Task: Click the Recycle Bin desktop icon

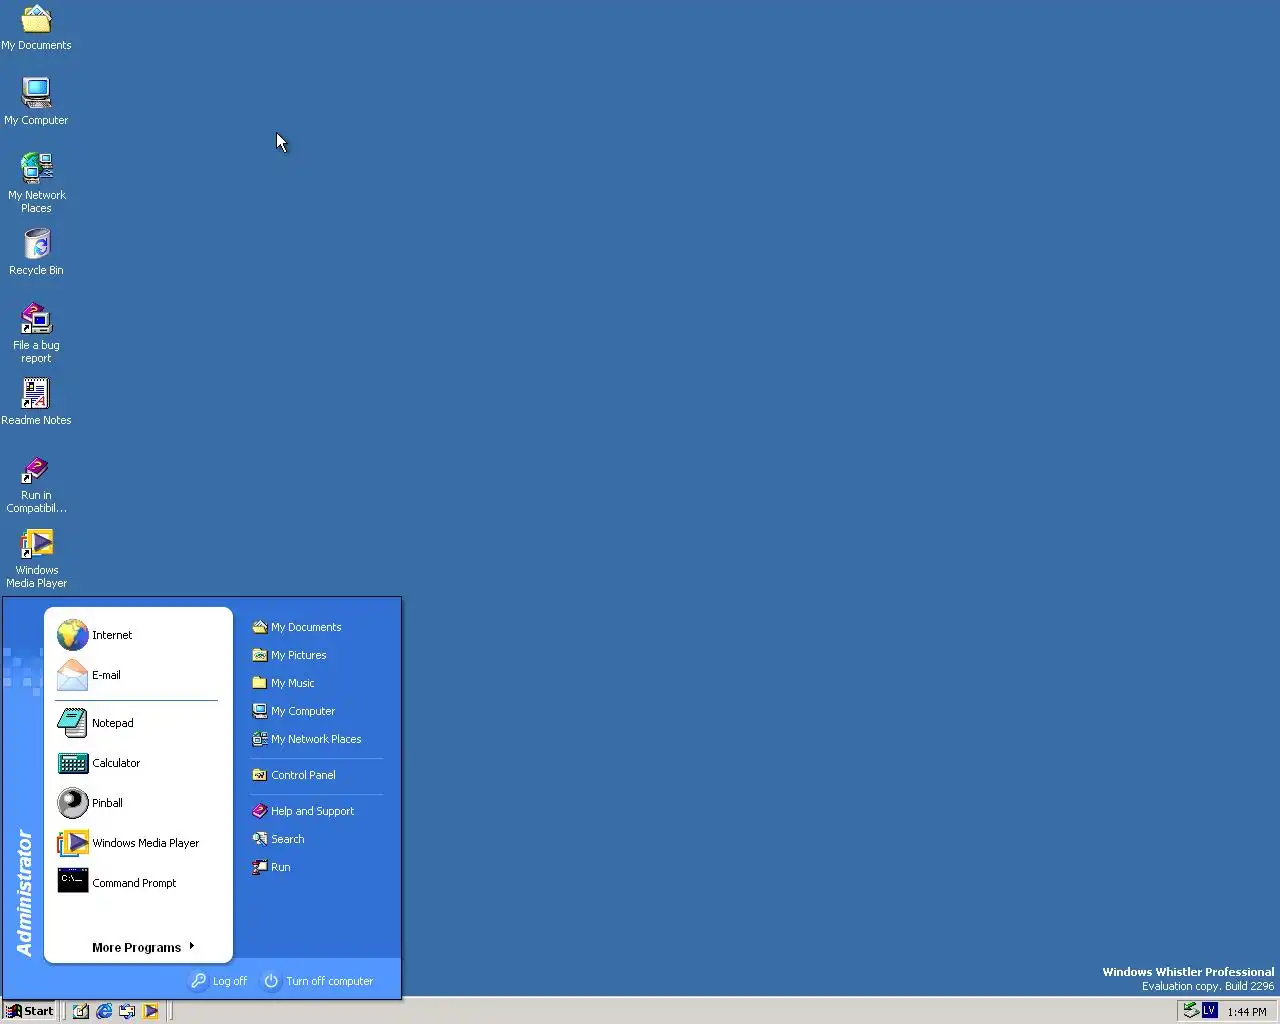Action: coord(36,252)
